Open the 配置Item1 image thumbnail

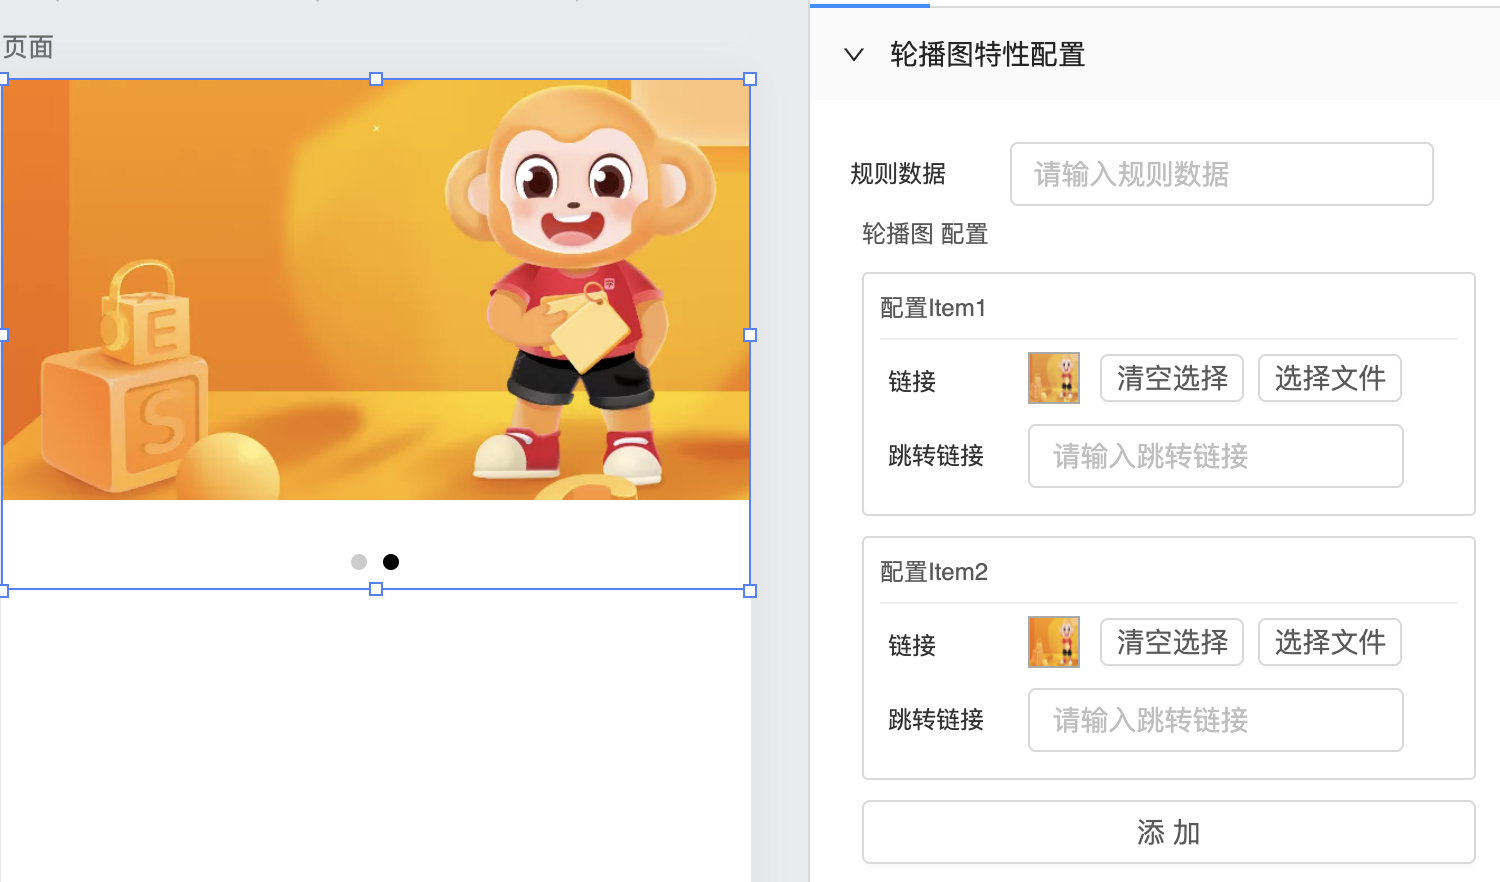(1053, 378)
